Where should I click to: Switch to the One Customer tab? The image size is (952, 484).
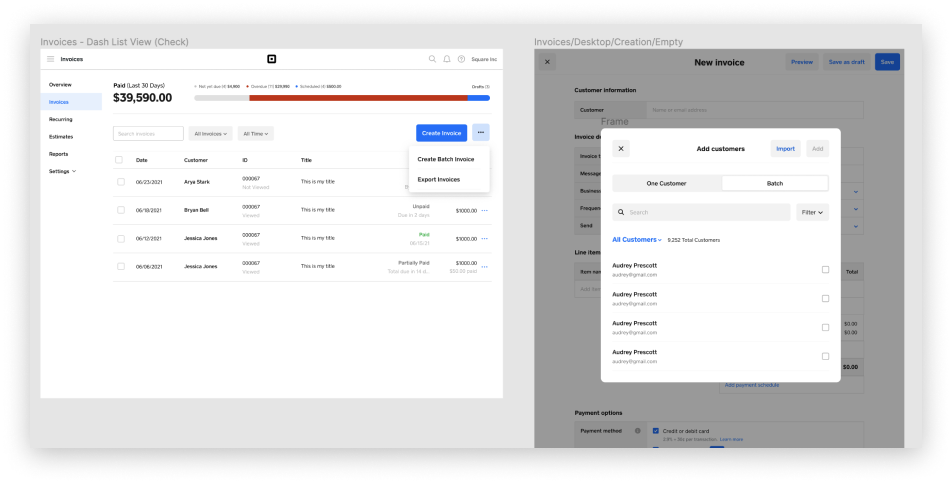[x=666, y=183]
